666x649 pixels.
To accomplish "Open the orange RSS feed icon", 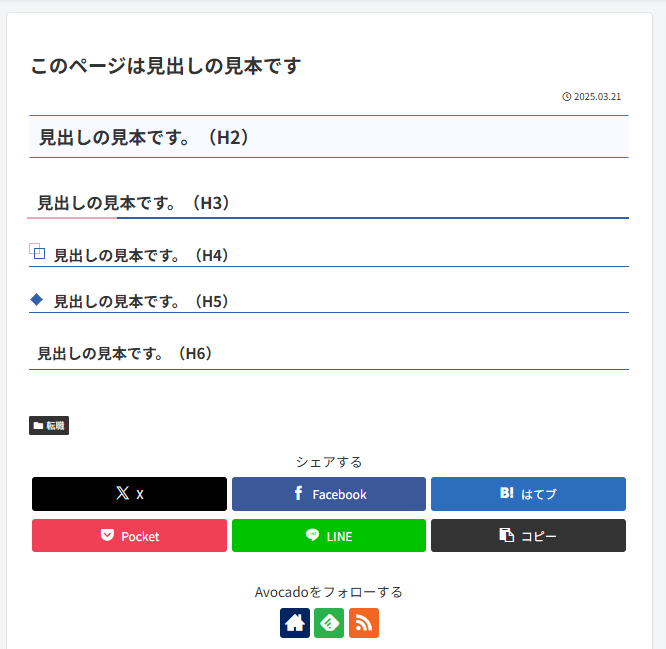I will 364,623.
